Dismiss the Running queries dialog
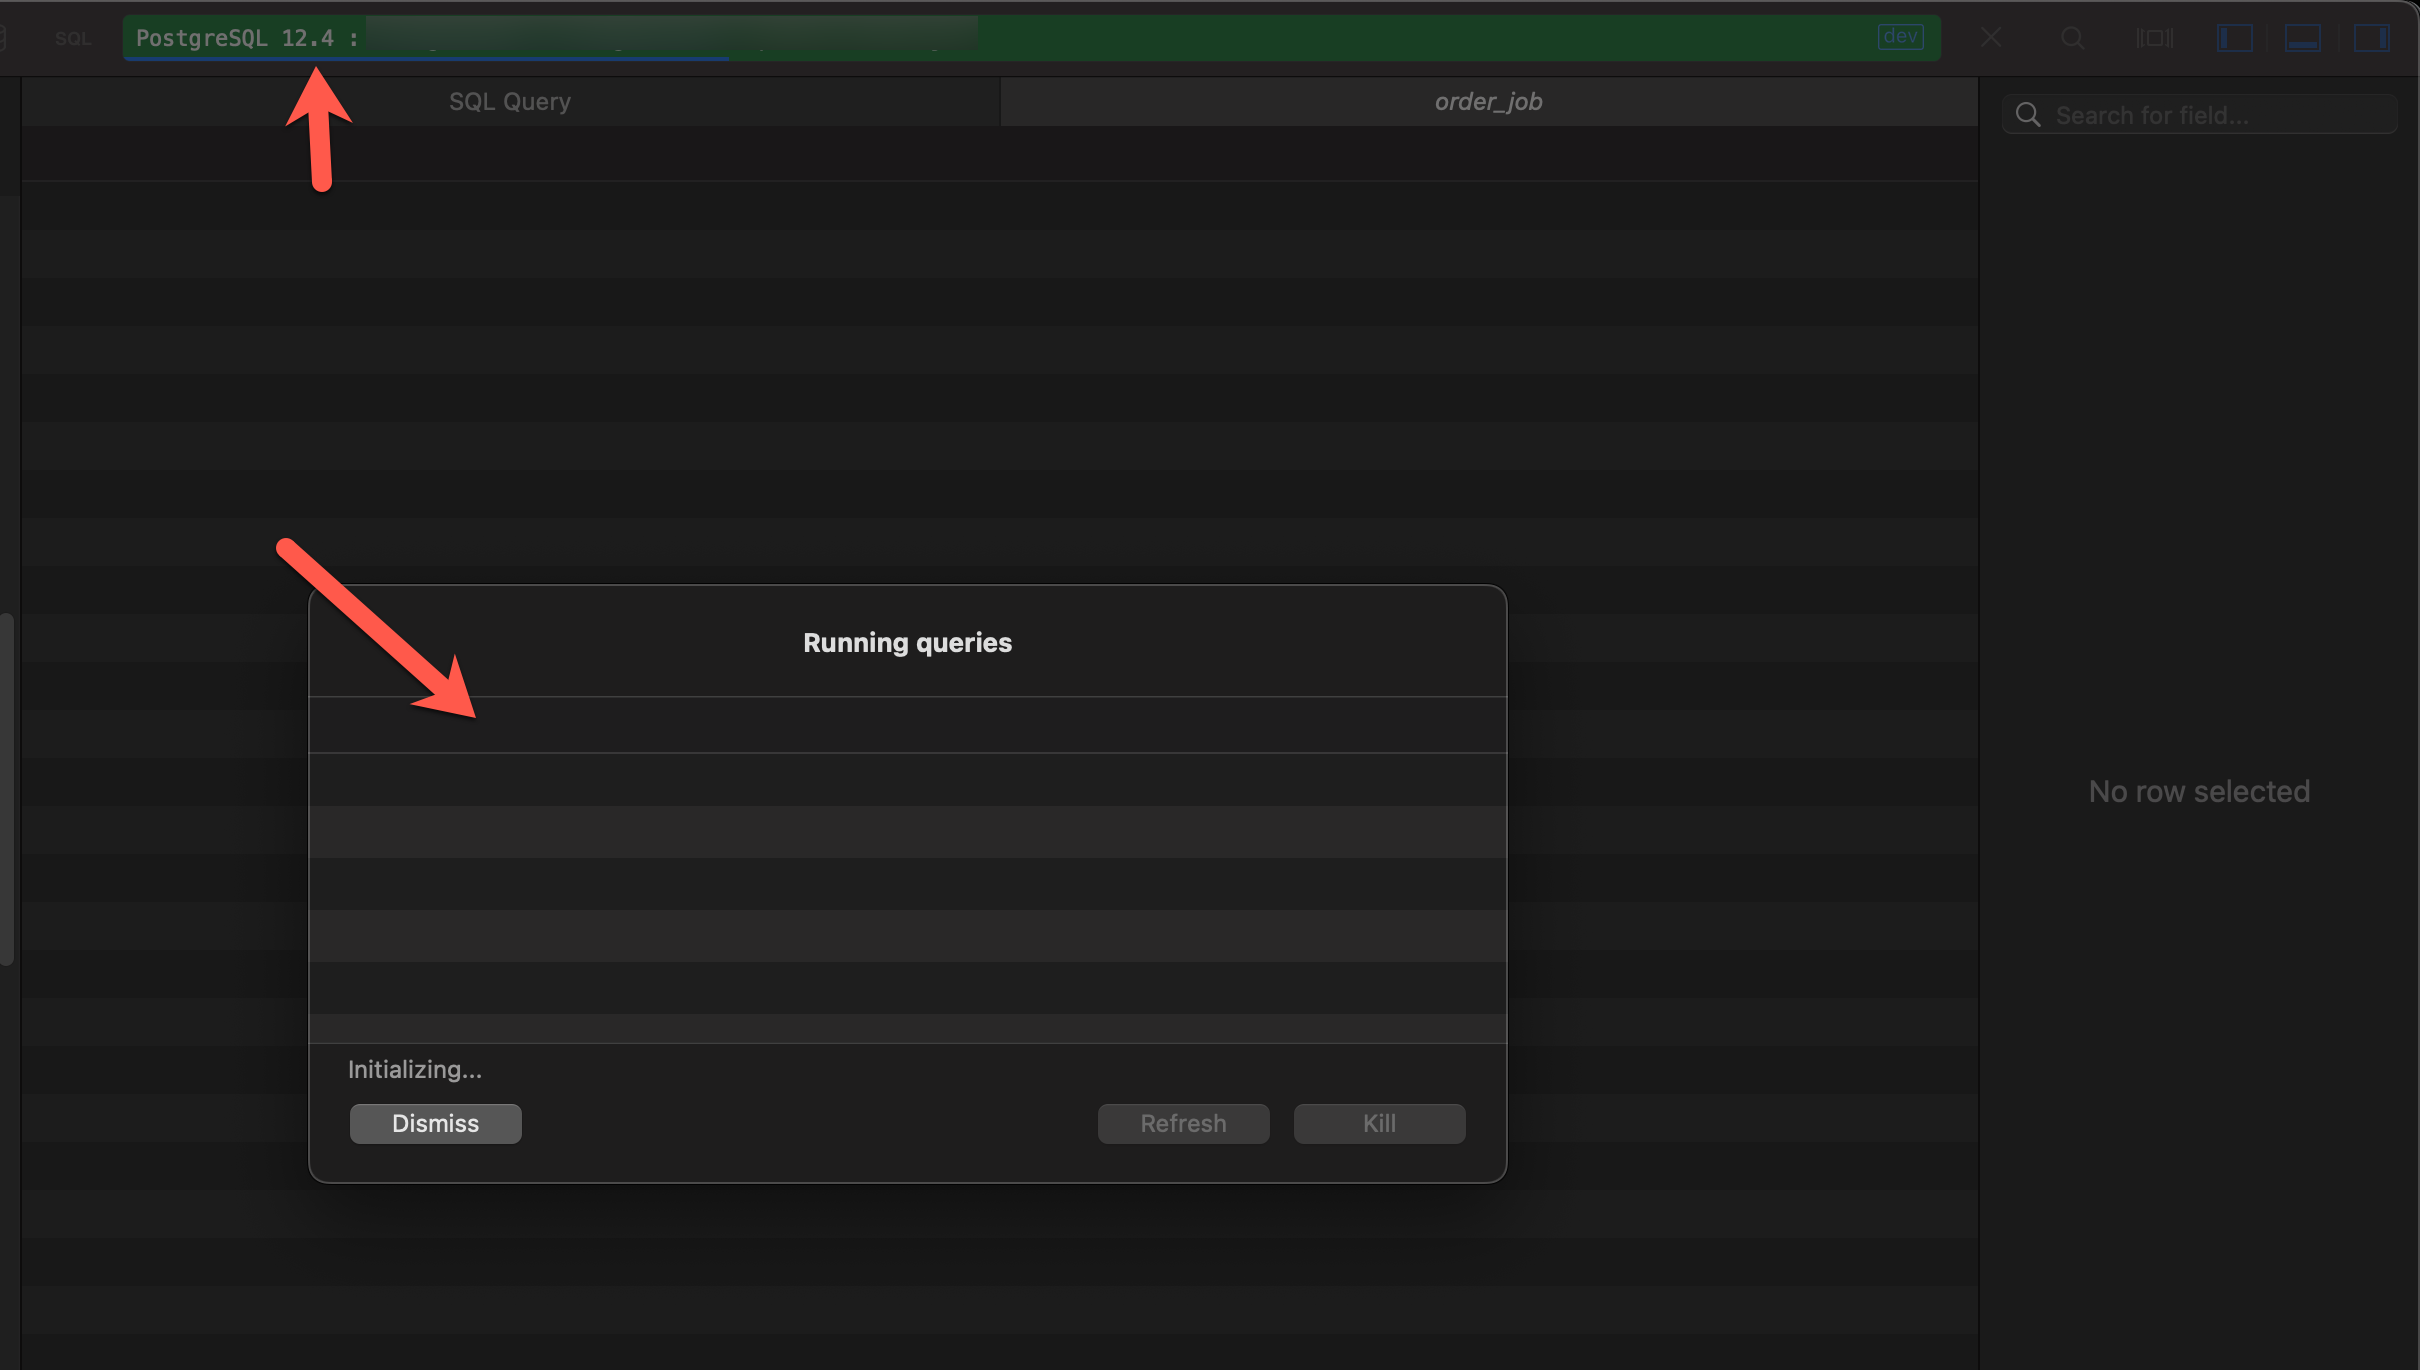This screenshot has width=2420, height=1370. point(435,1123)
